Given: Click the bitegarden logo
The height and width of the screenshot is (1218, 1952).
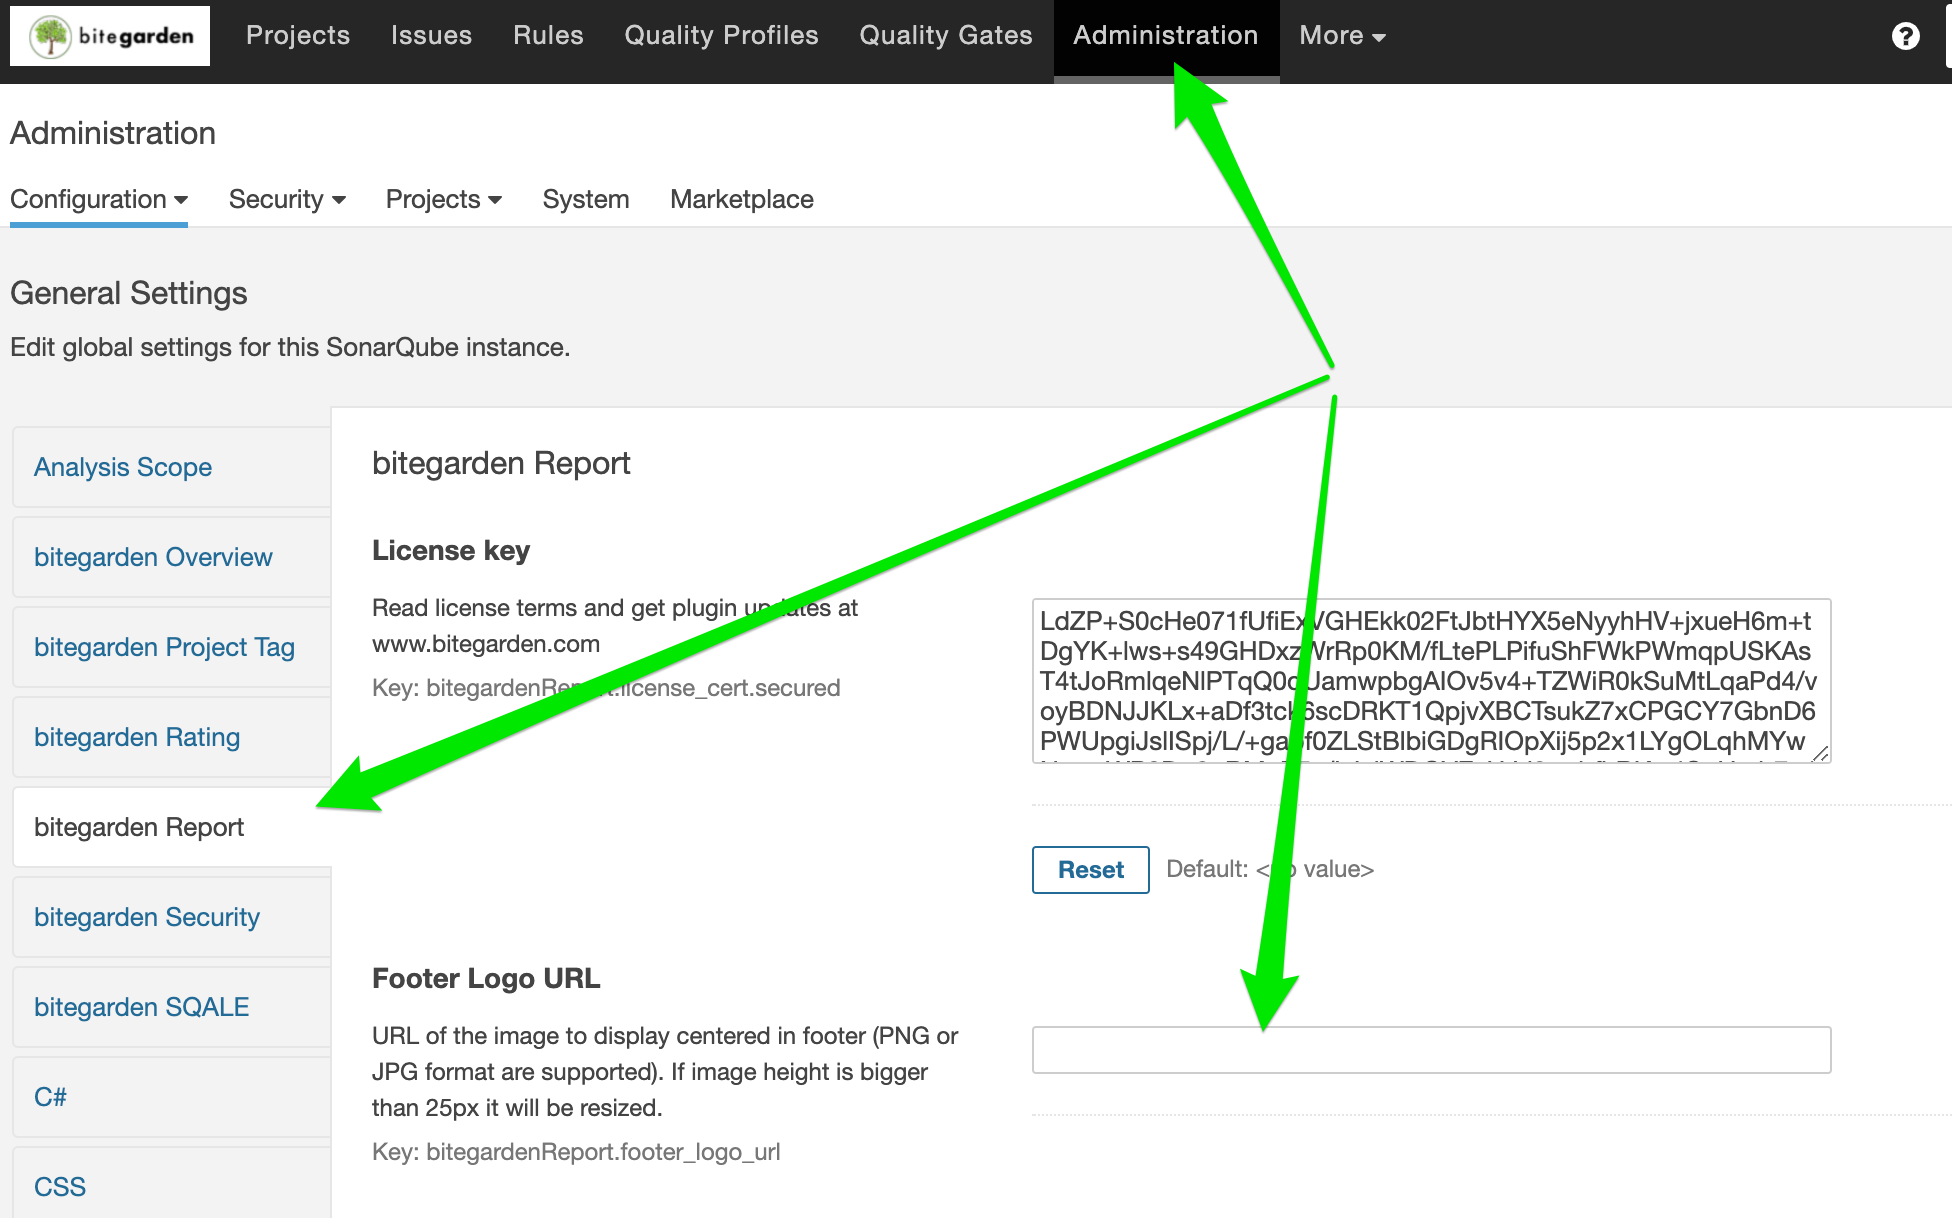Looking at the screenshot, I should [x=110, y=36].
